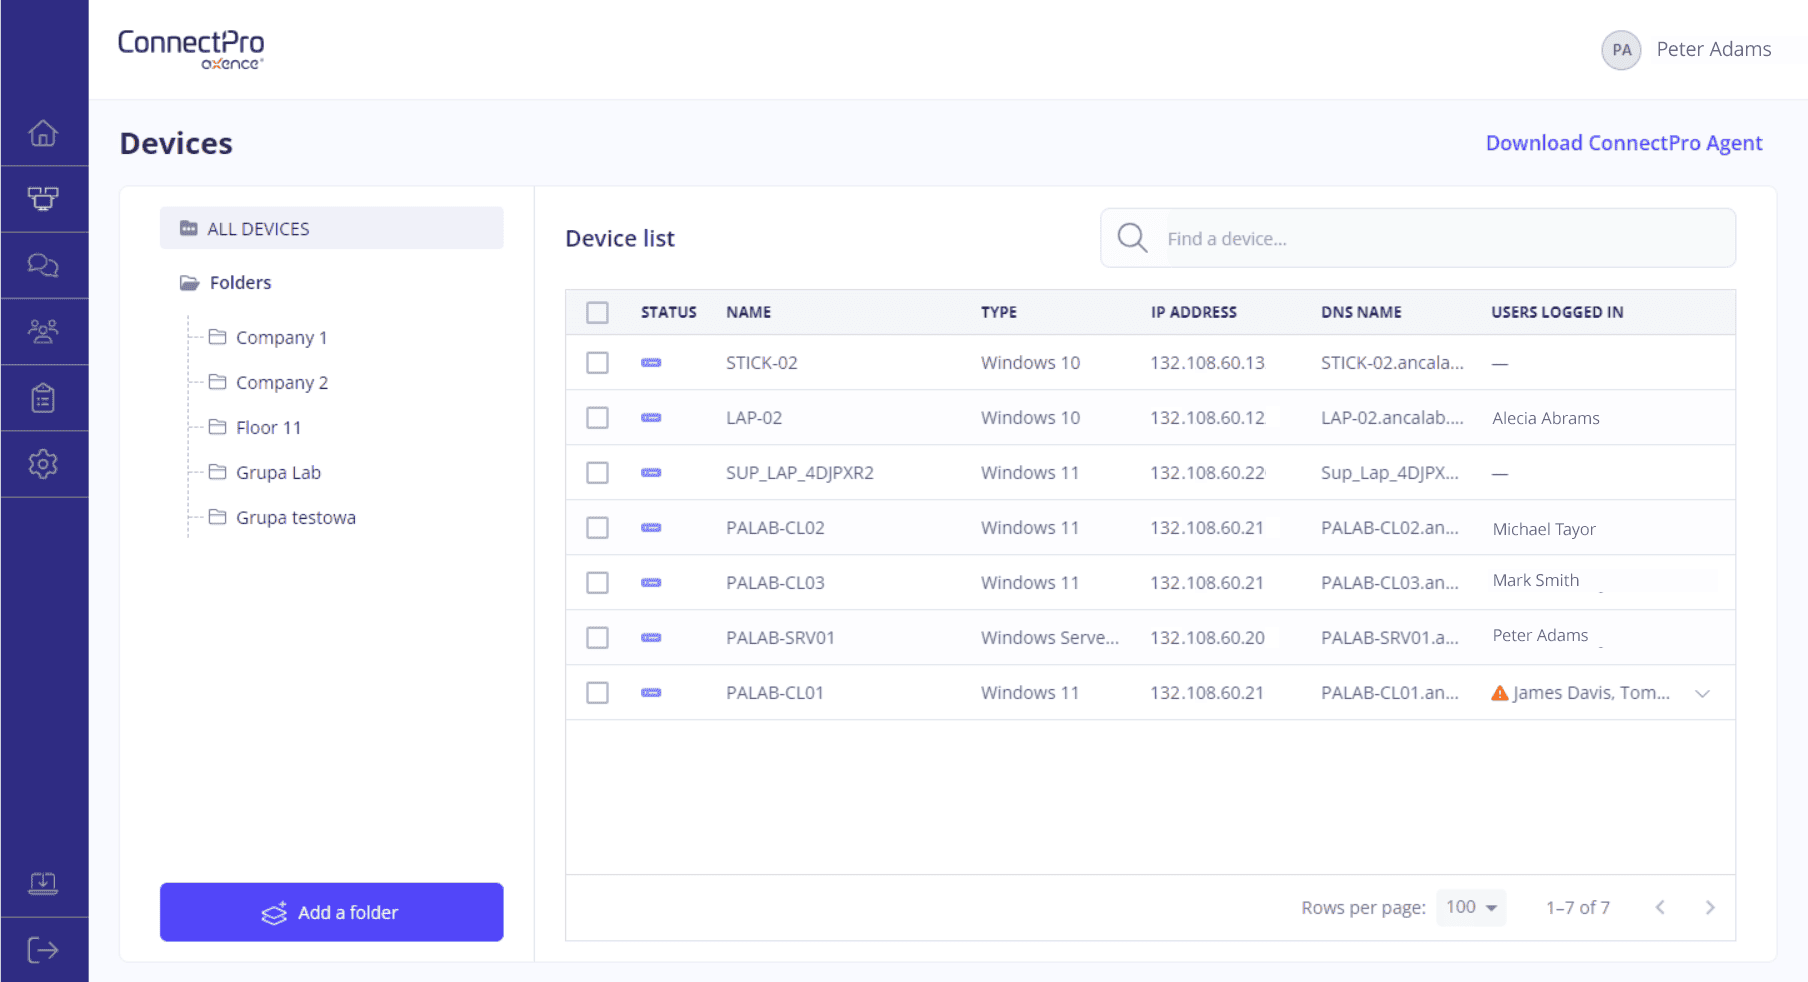
Task: Expand logged-in users list for PALAB-CL01
Action: (1702, 694)
